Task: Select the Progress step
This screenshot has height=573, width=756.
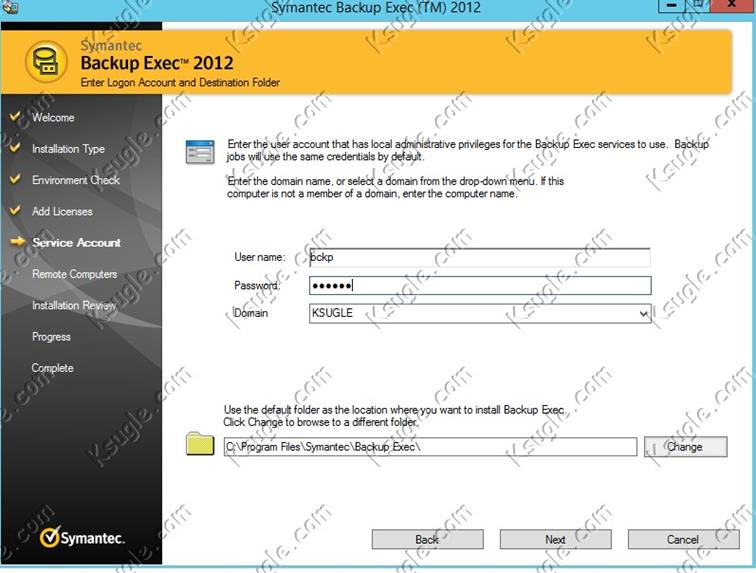Action: pos(51,337)
